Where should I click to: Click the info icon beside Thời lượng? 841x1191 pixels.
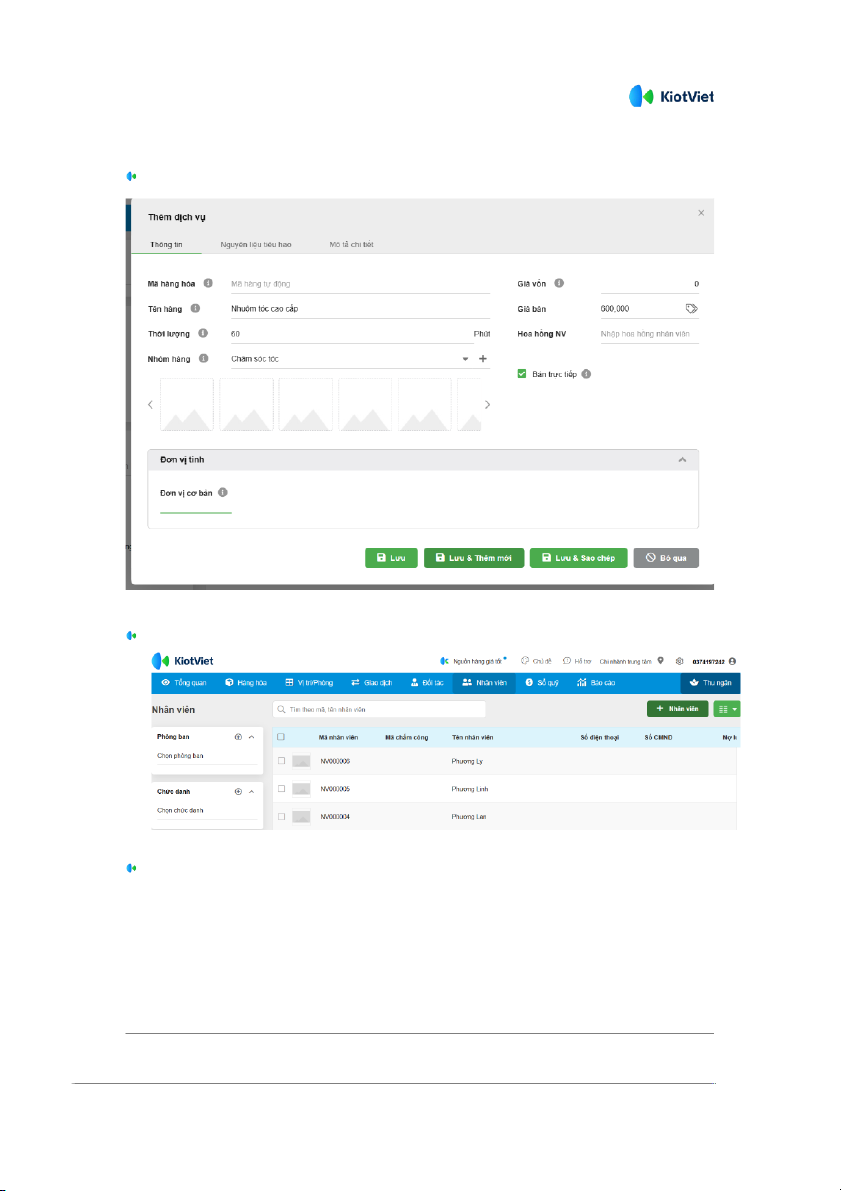point(203,333)
